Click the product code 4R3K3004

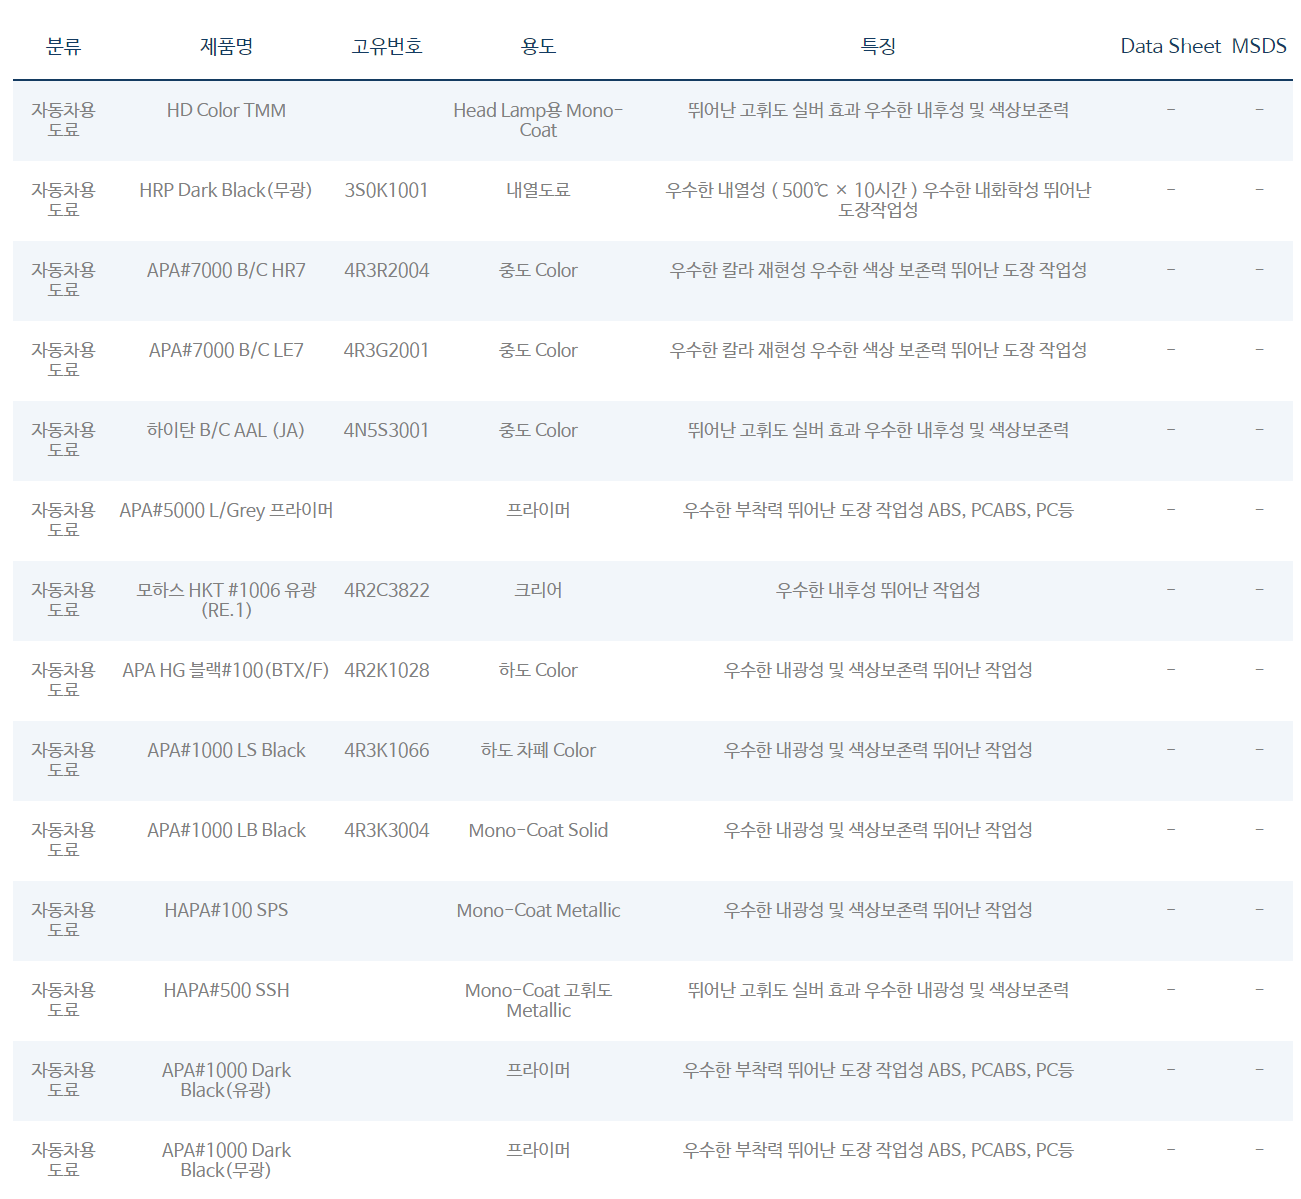(x=386, y=830)
